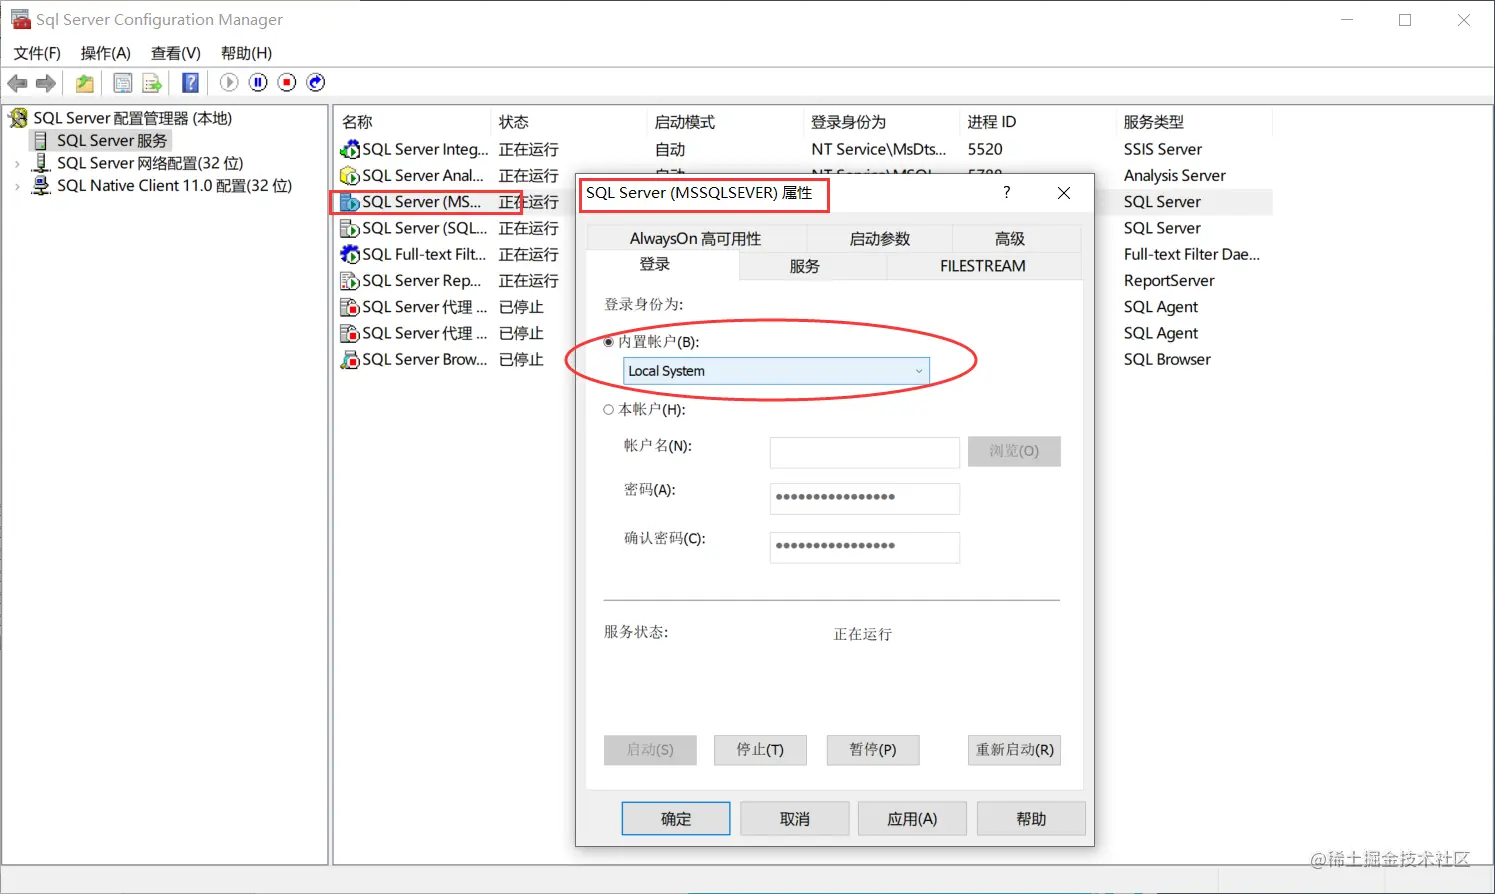Click the Start Service play icon in the toolbar
The height and width of the screenshot is (894, 1495).
[x=229, y=82]
